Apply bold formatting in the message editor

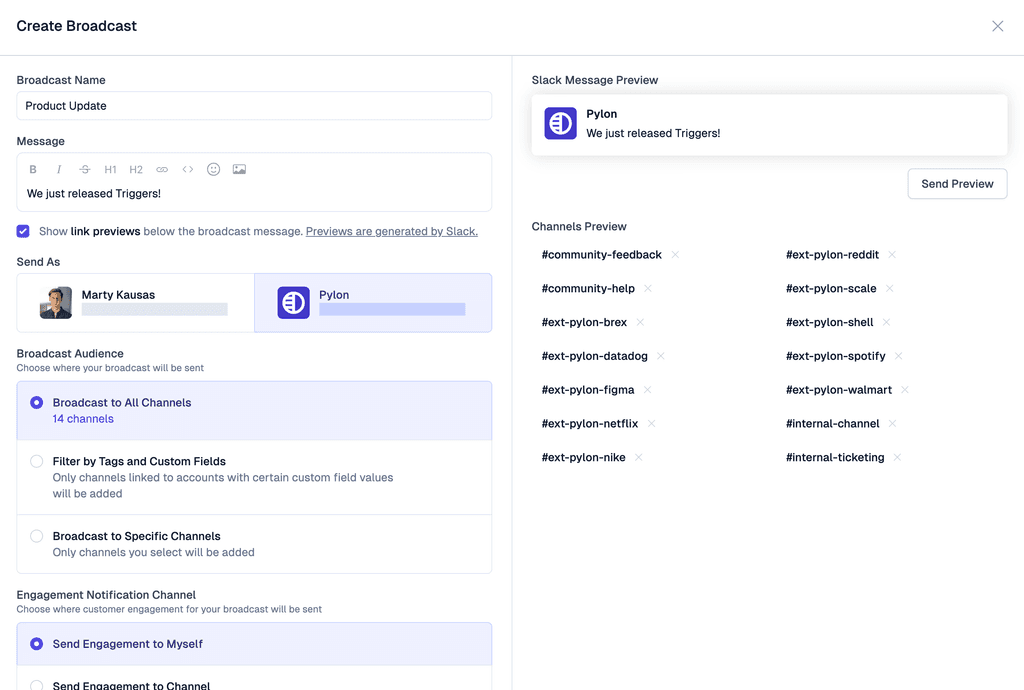tap(33, 169)
